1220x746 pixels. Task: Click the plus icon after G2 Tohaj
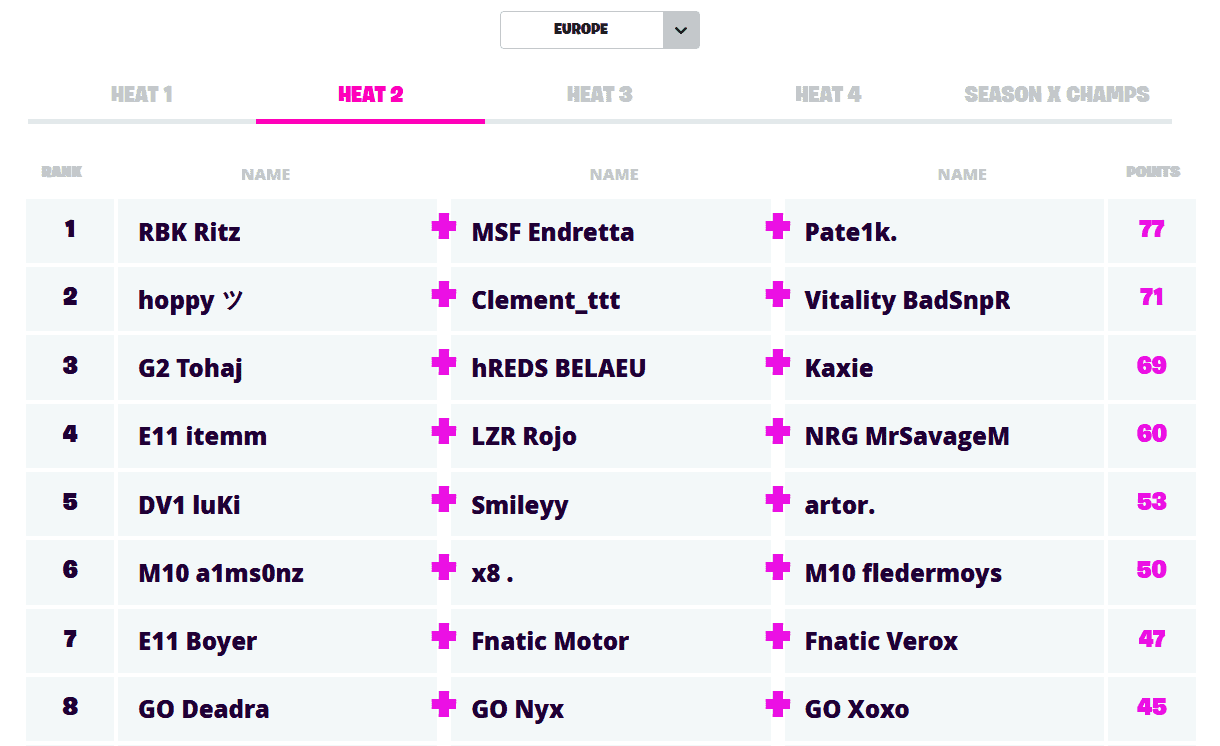tap(444, 364)
